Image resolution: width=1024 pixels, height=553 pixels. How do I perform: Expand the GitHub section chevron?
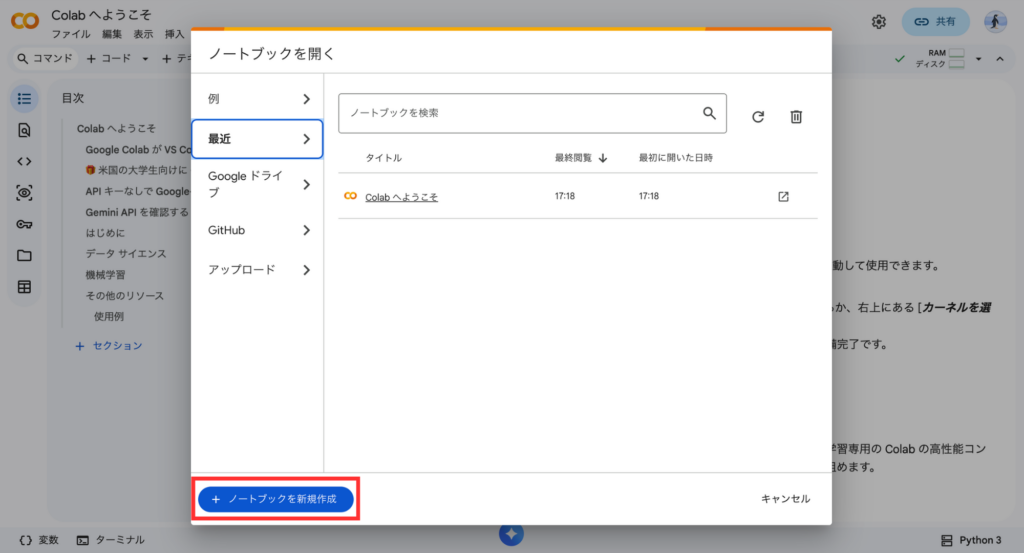306,230
